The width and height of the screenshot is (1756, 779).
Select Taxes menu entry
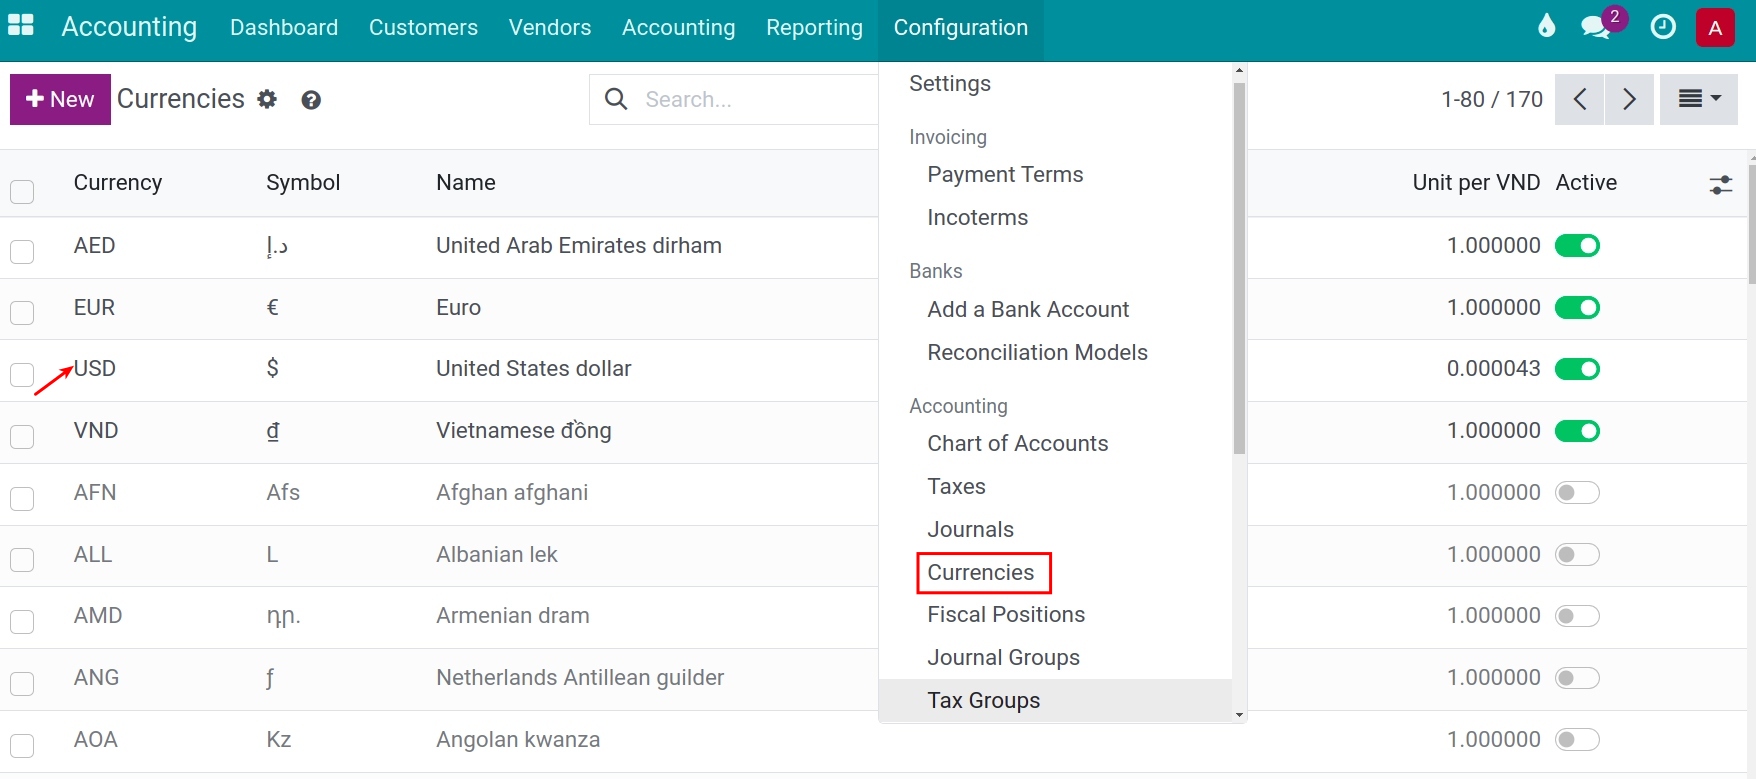[x=956, y=487]
